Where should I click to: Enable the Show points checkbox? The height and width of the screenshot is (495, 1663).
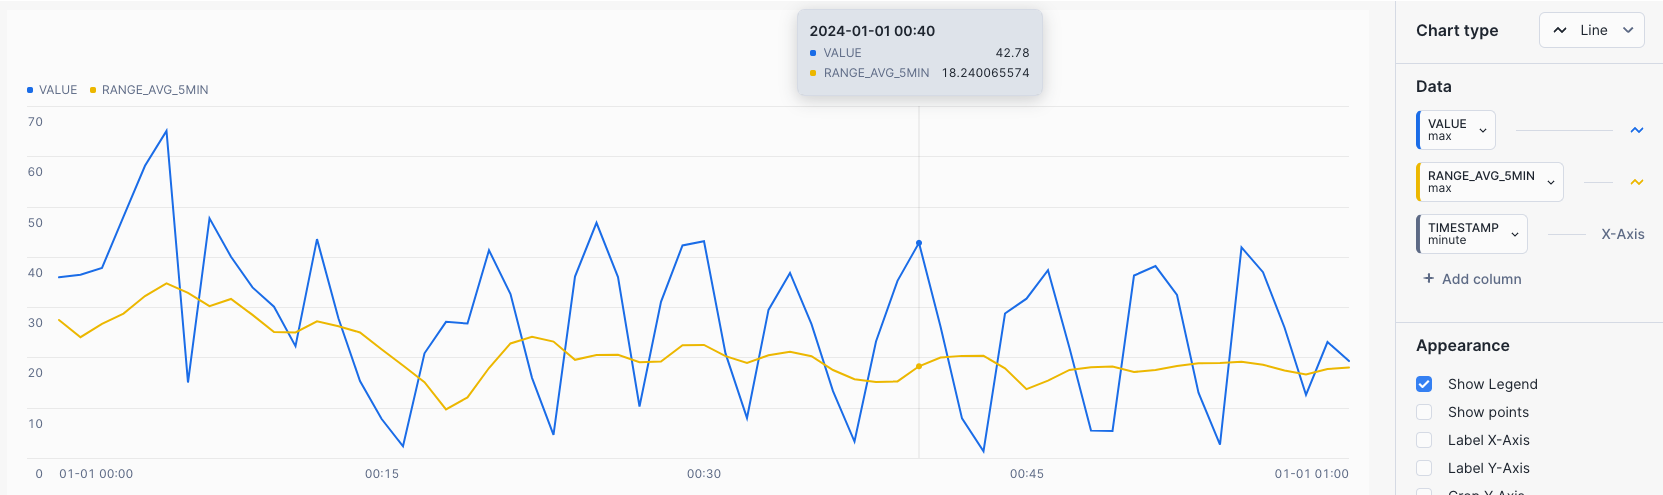pos(1424,412)
